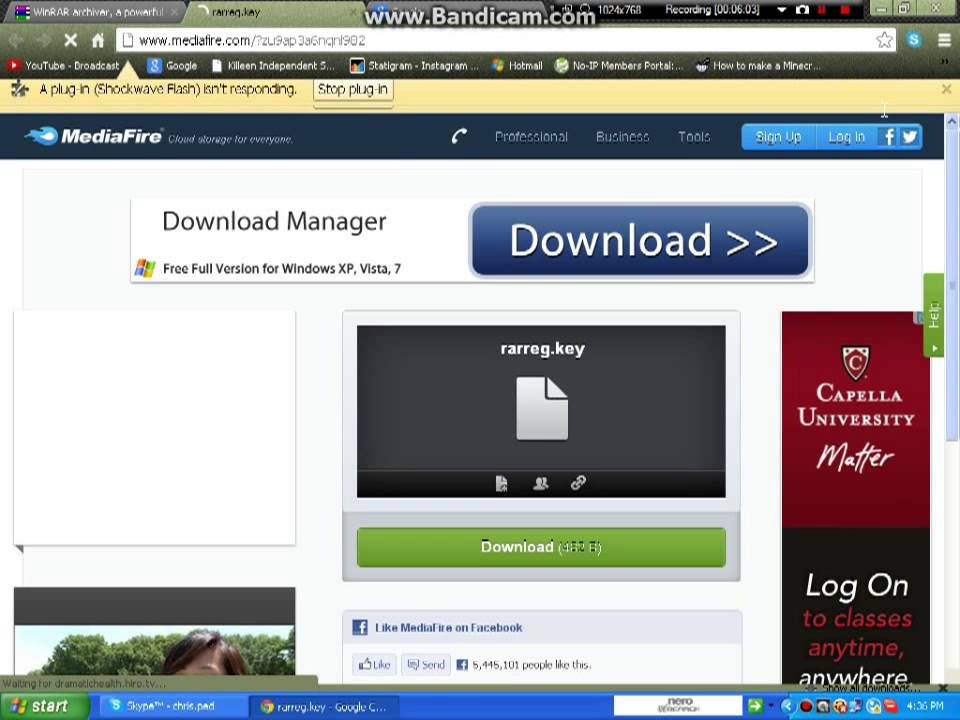The height and width of the screenshot is (720, 960).
Task: Click the large file thumbnail for rarreg.key
Action: (x=542, y=408)
